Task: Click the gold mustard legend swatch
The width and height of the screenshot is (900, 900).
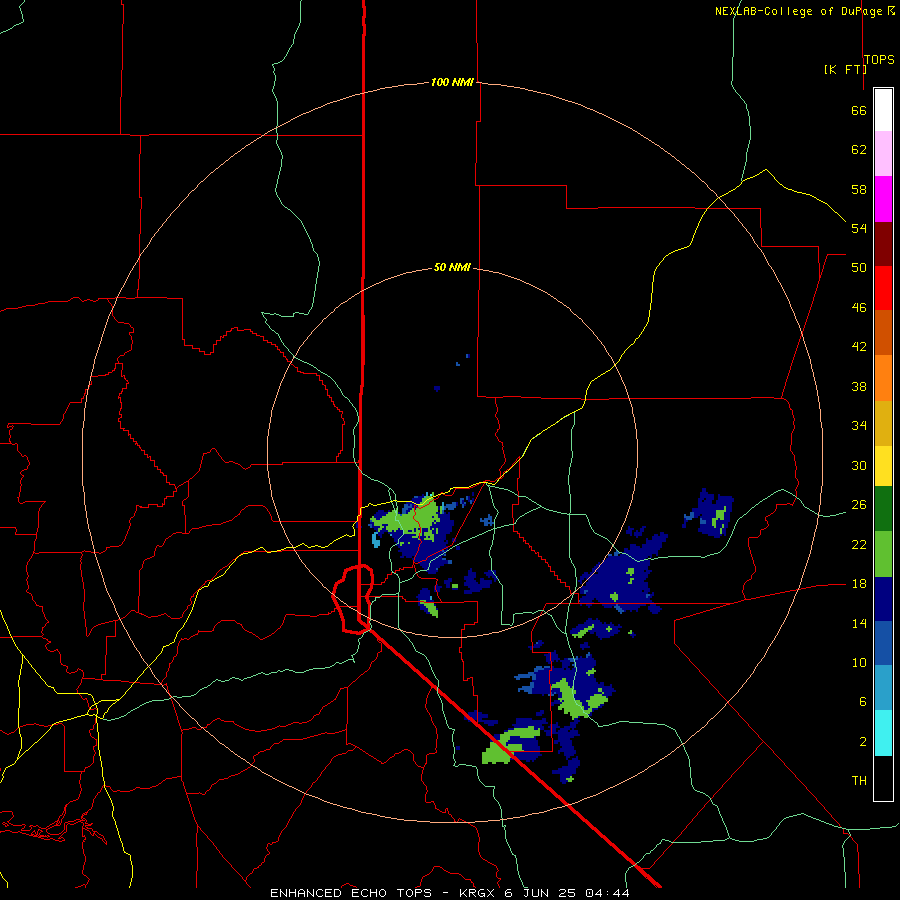Action: point(883,423)
